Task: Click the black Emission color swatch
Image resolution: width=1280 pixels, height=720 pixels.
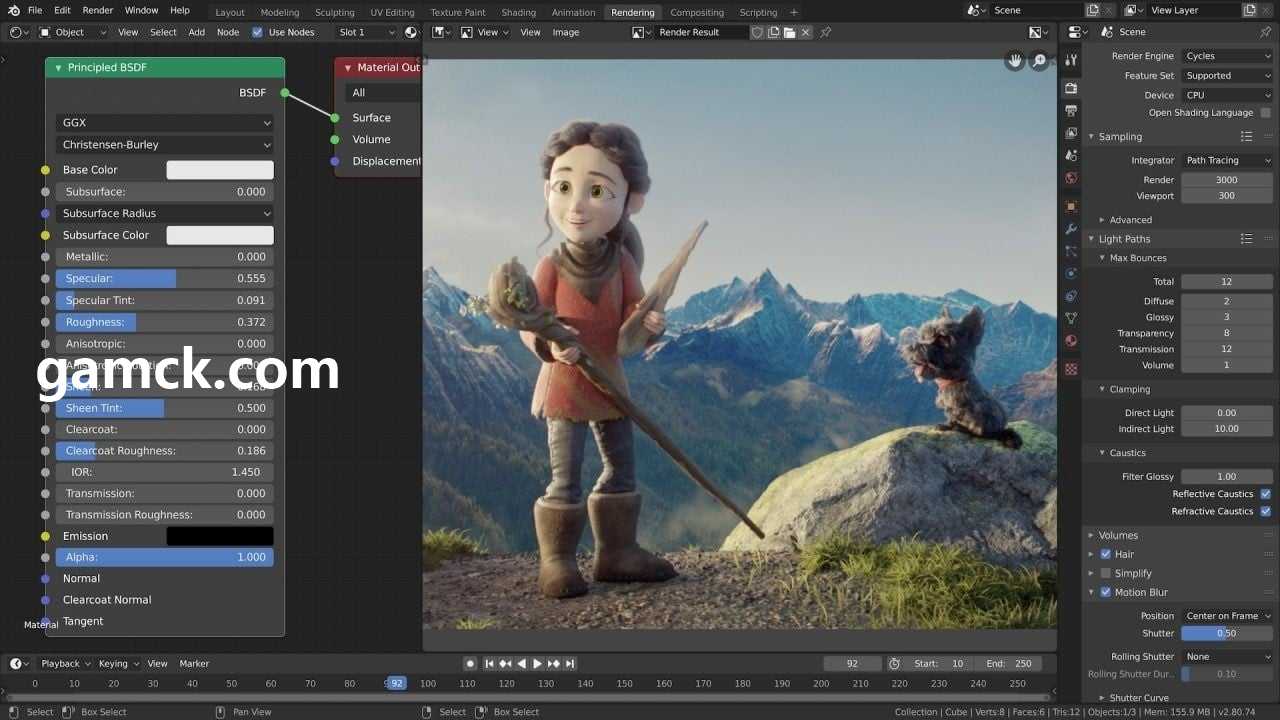Action: tap(220, 536)
